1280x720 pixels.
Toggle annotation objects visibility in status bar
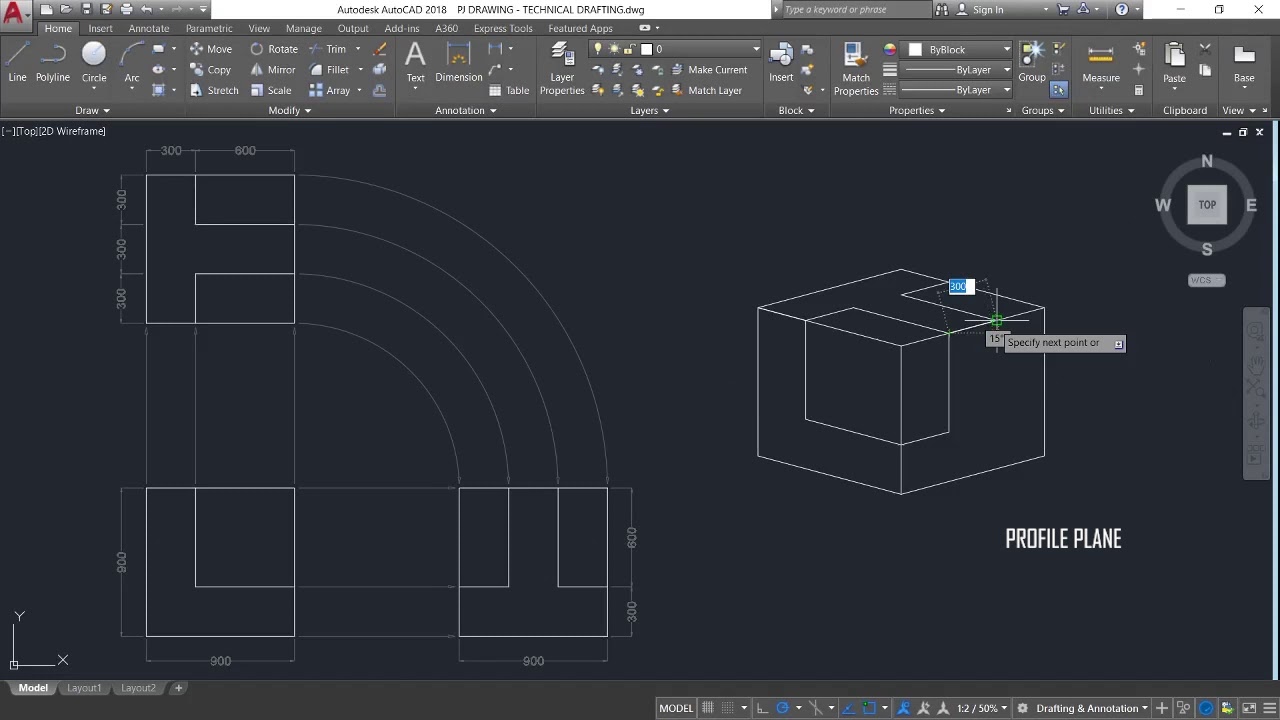(906, 708)
